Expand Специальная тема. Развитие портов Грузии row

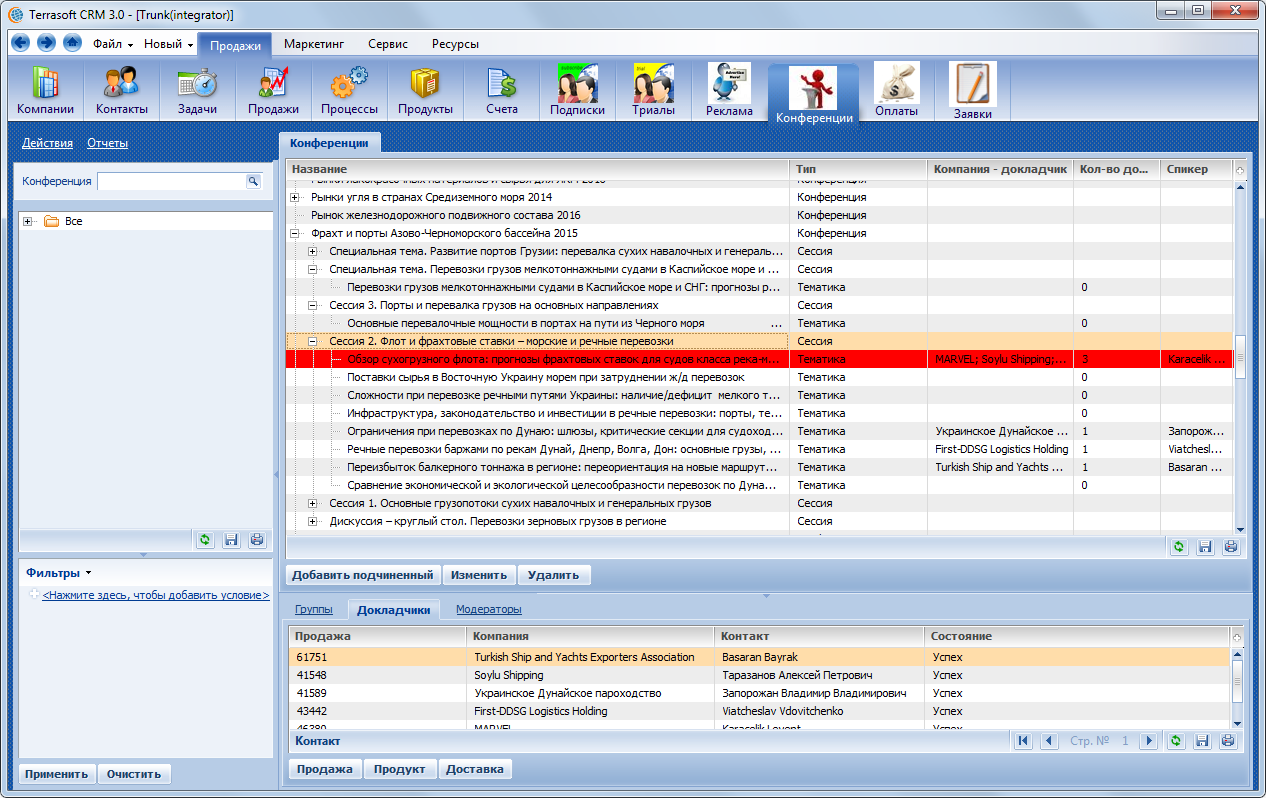click(313, 251)
